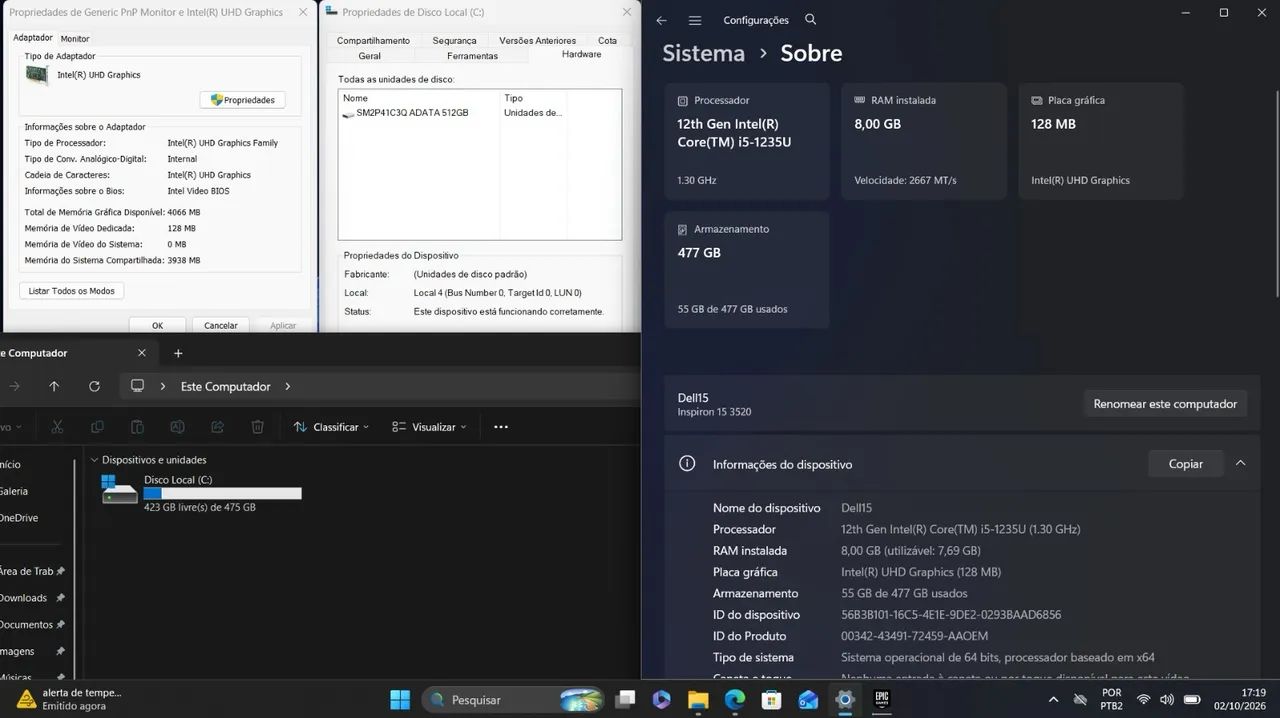The height and width of the screenshot is (718, 1280).
Task: Open Outlook from the taskbar
Action: coord(808,699)
